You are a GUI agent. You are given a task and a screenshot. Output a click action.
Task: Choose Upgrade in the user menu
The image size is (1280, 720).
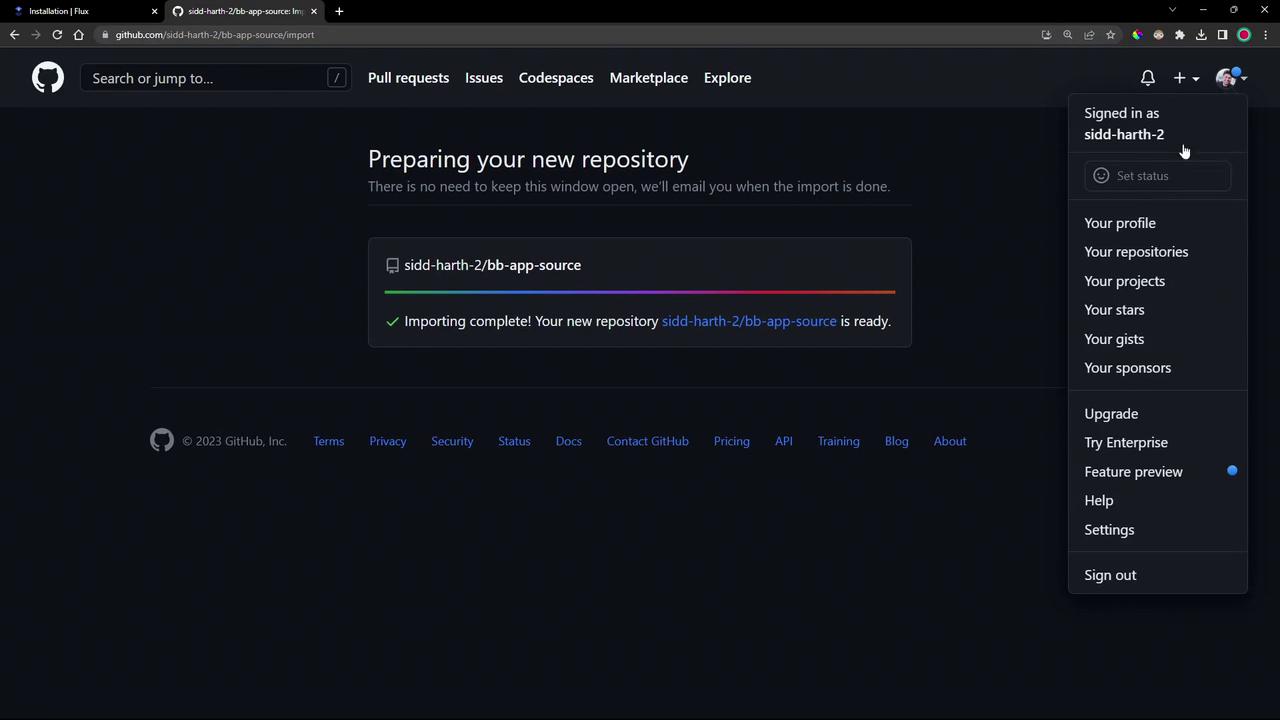(x=1158, y=414)
